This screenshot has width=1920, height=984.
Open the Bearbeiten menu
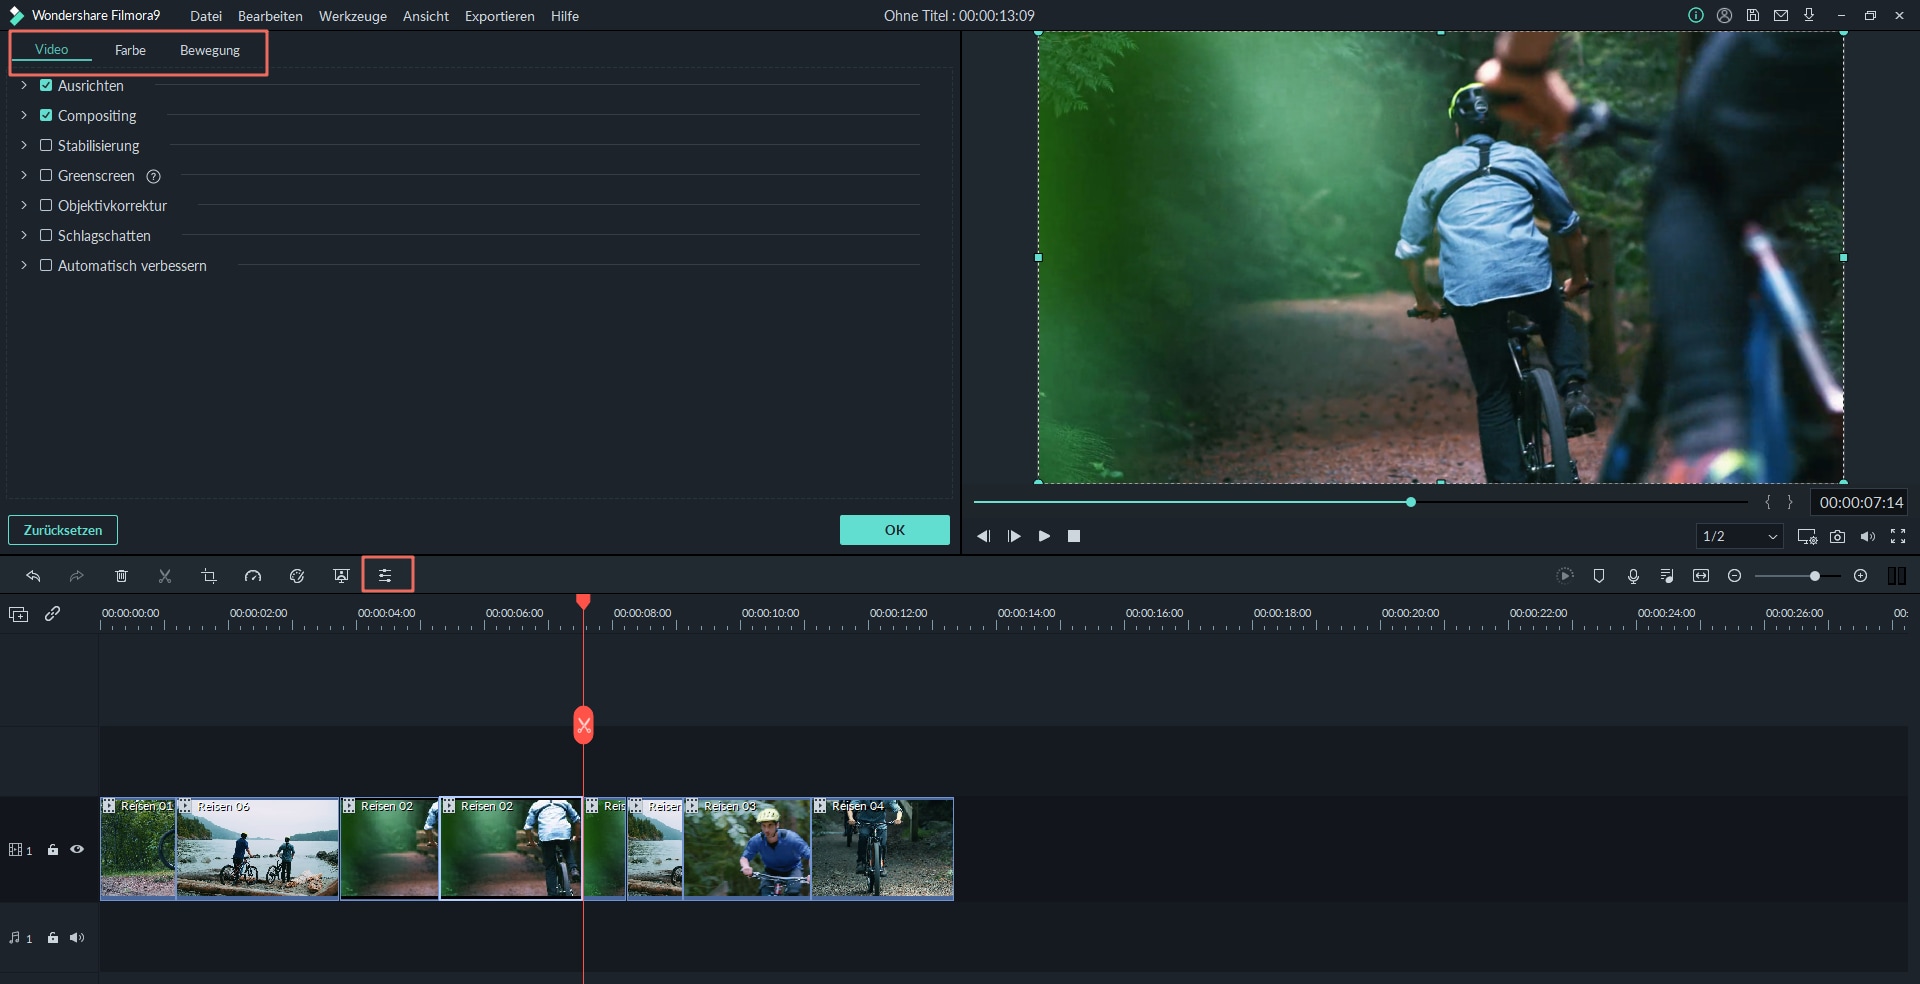[x=270, y=16]
